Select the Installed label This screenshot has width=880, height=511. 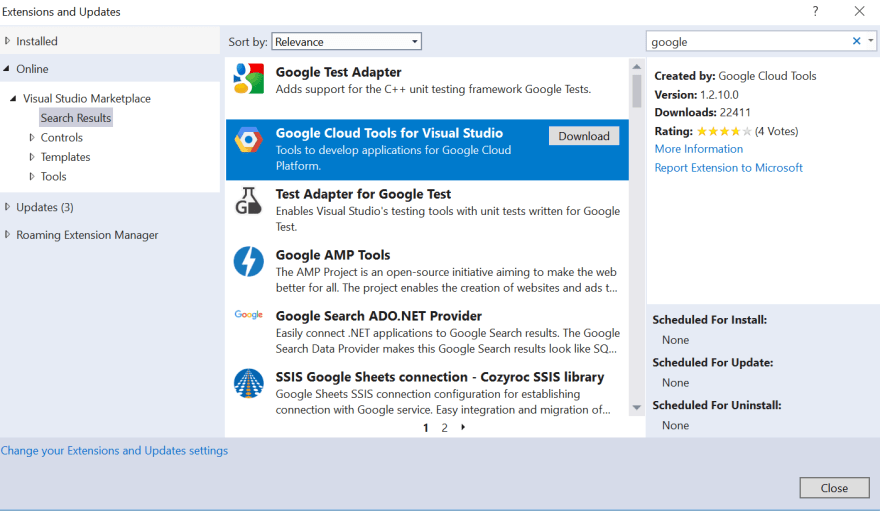(x=36, y=41)
